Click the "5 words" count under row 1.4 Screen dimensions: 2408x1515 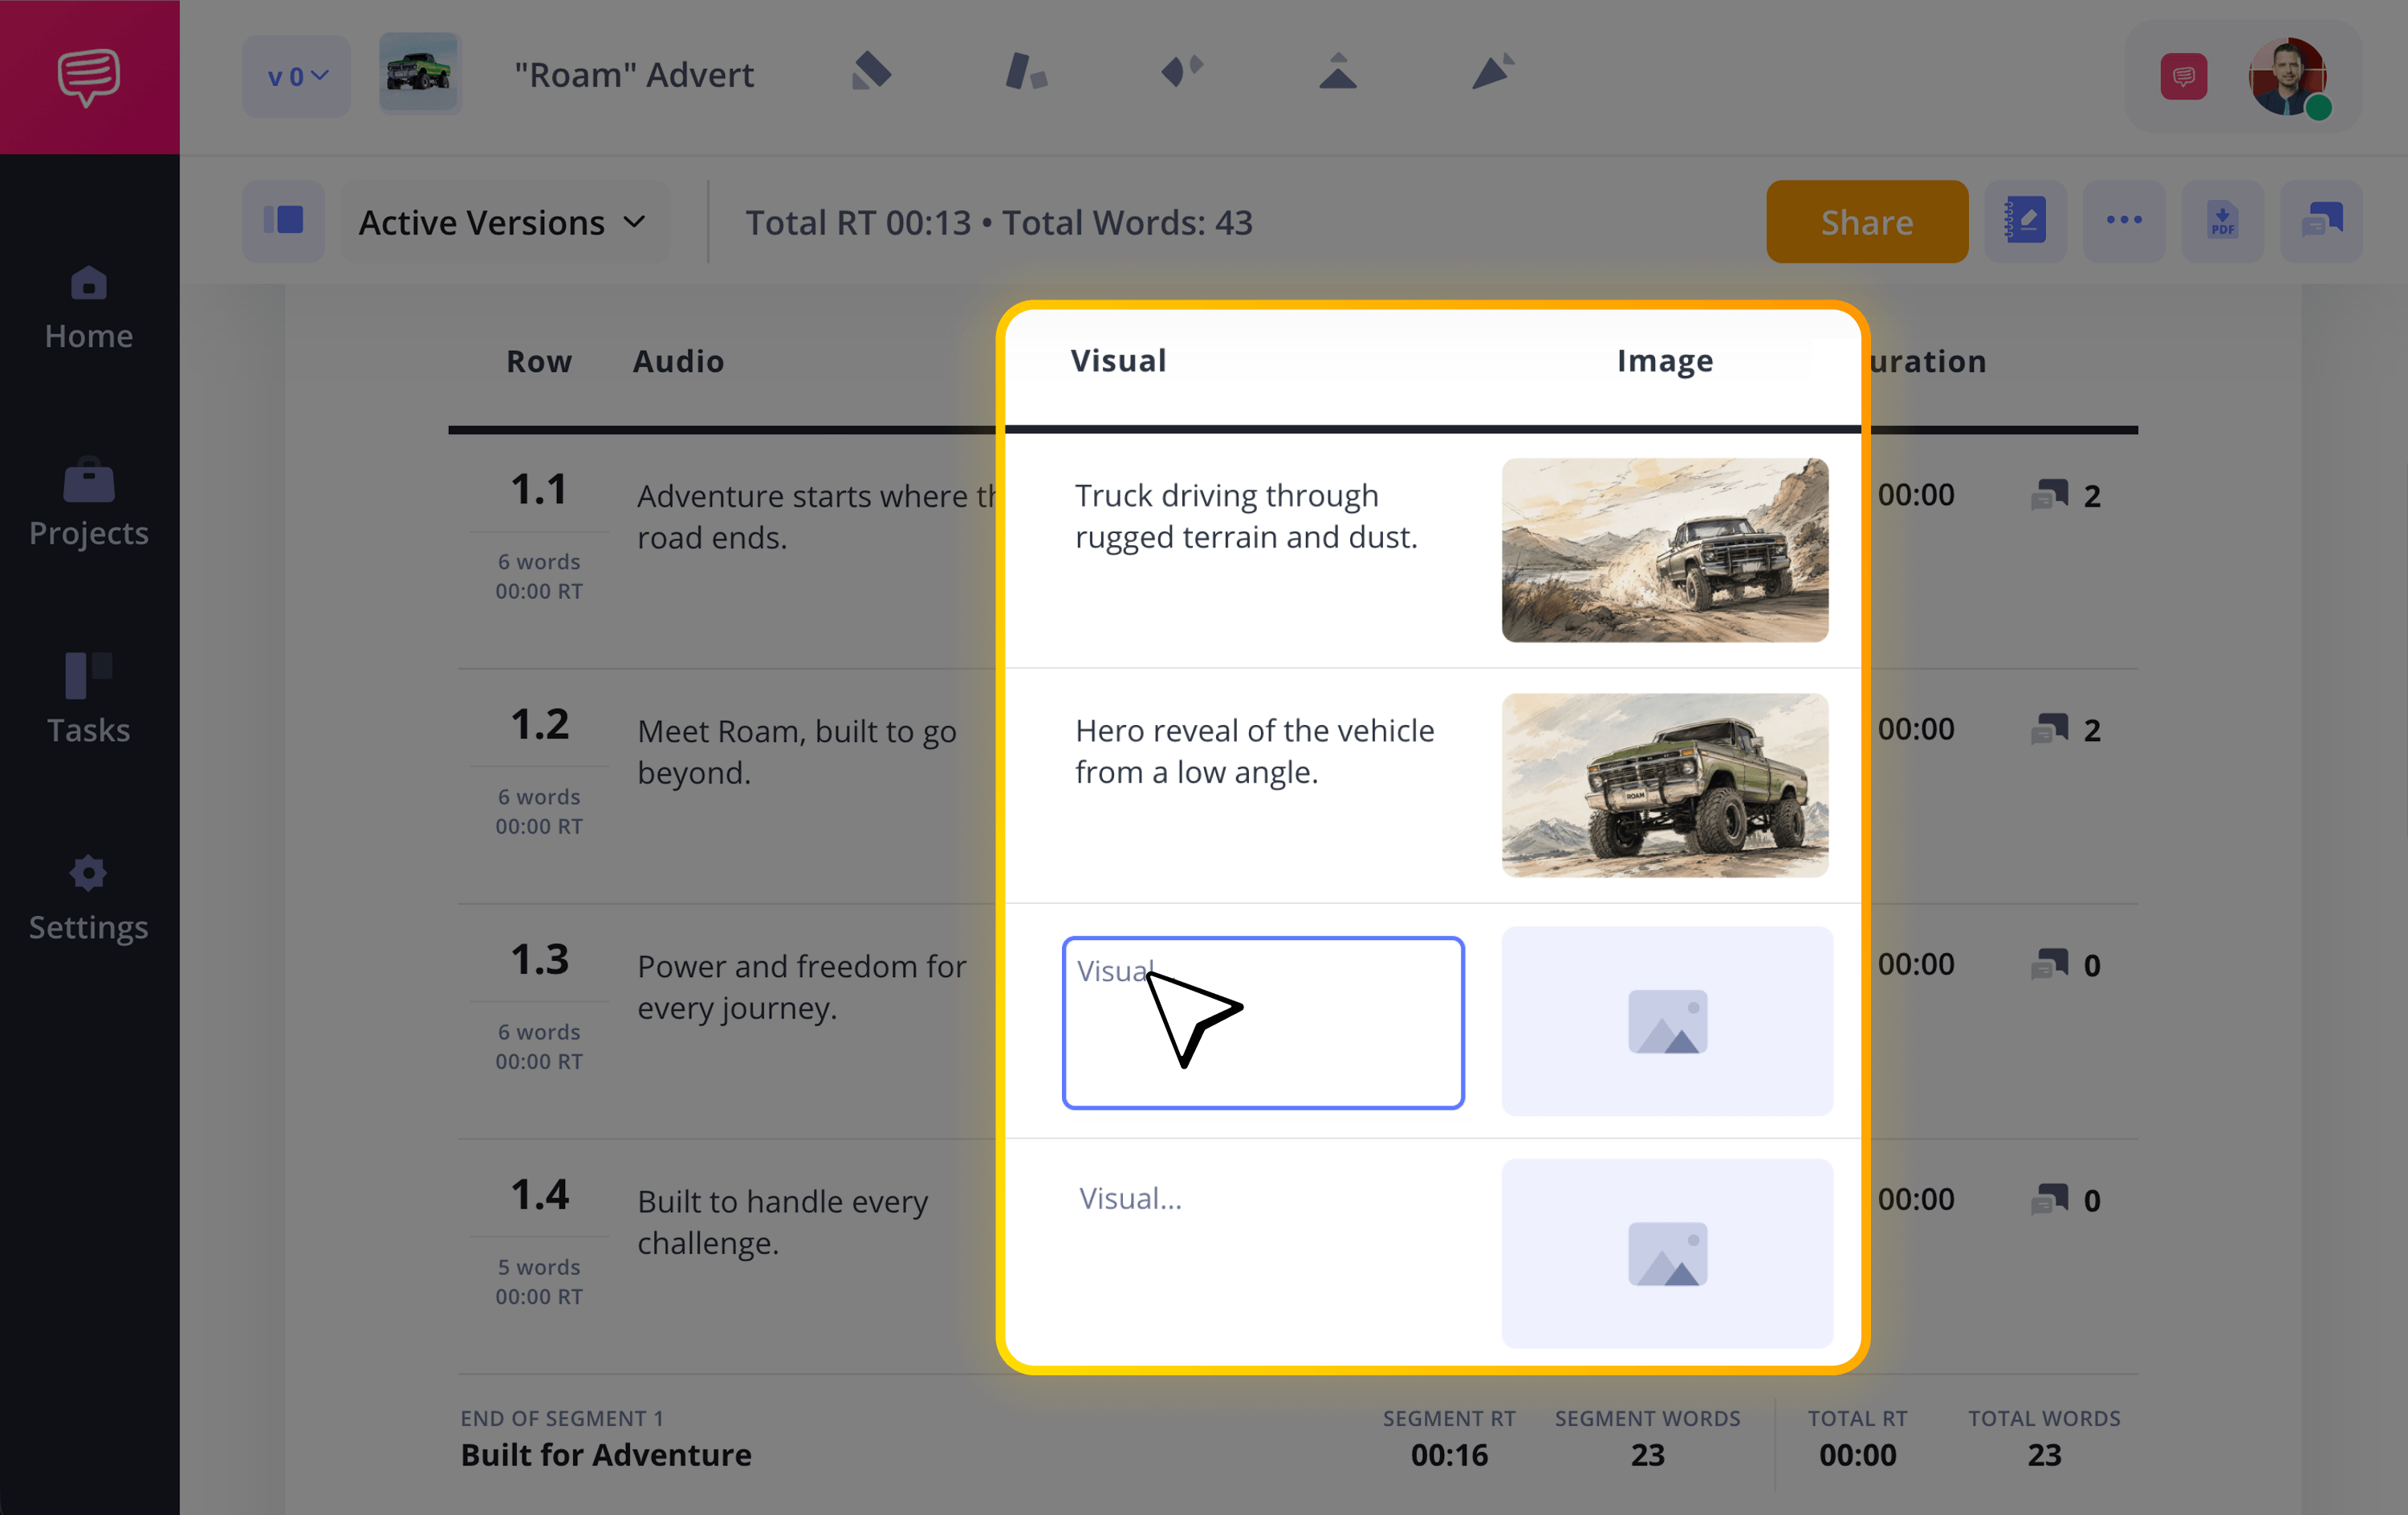coord(539,1267)
